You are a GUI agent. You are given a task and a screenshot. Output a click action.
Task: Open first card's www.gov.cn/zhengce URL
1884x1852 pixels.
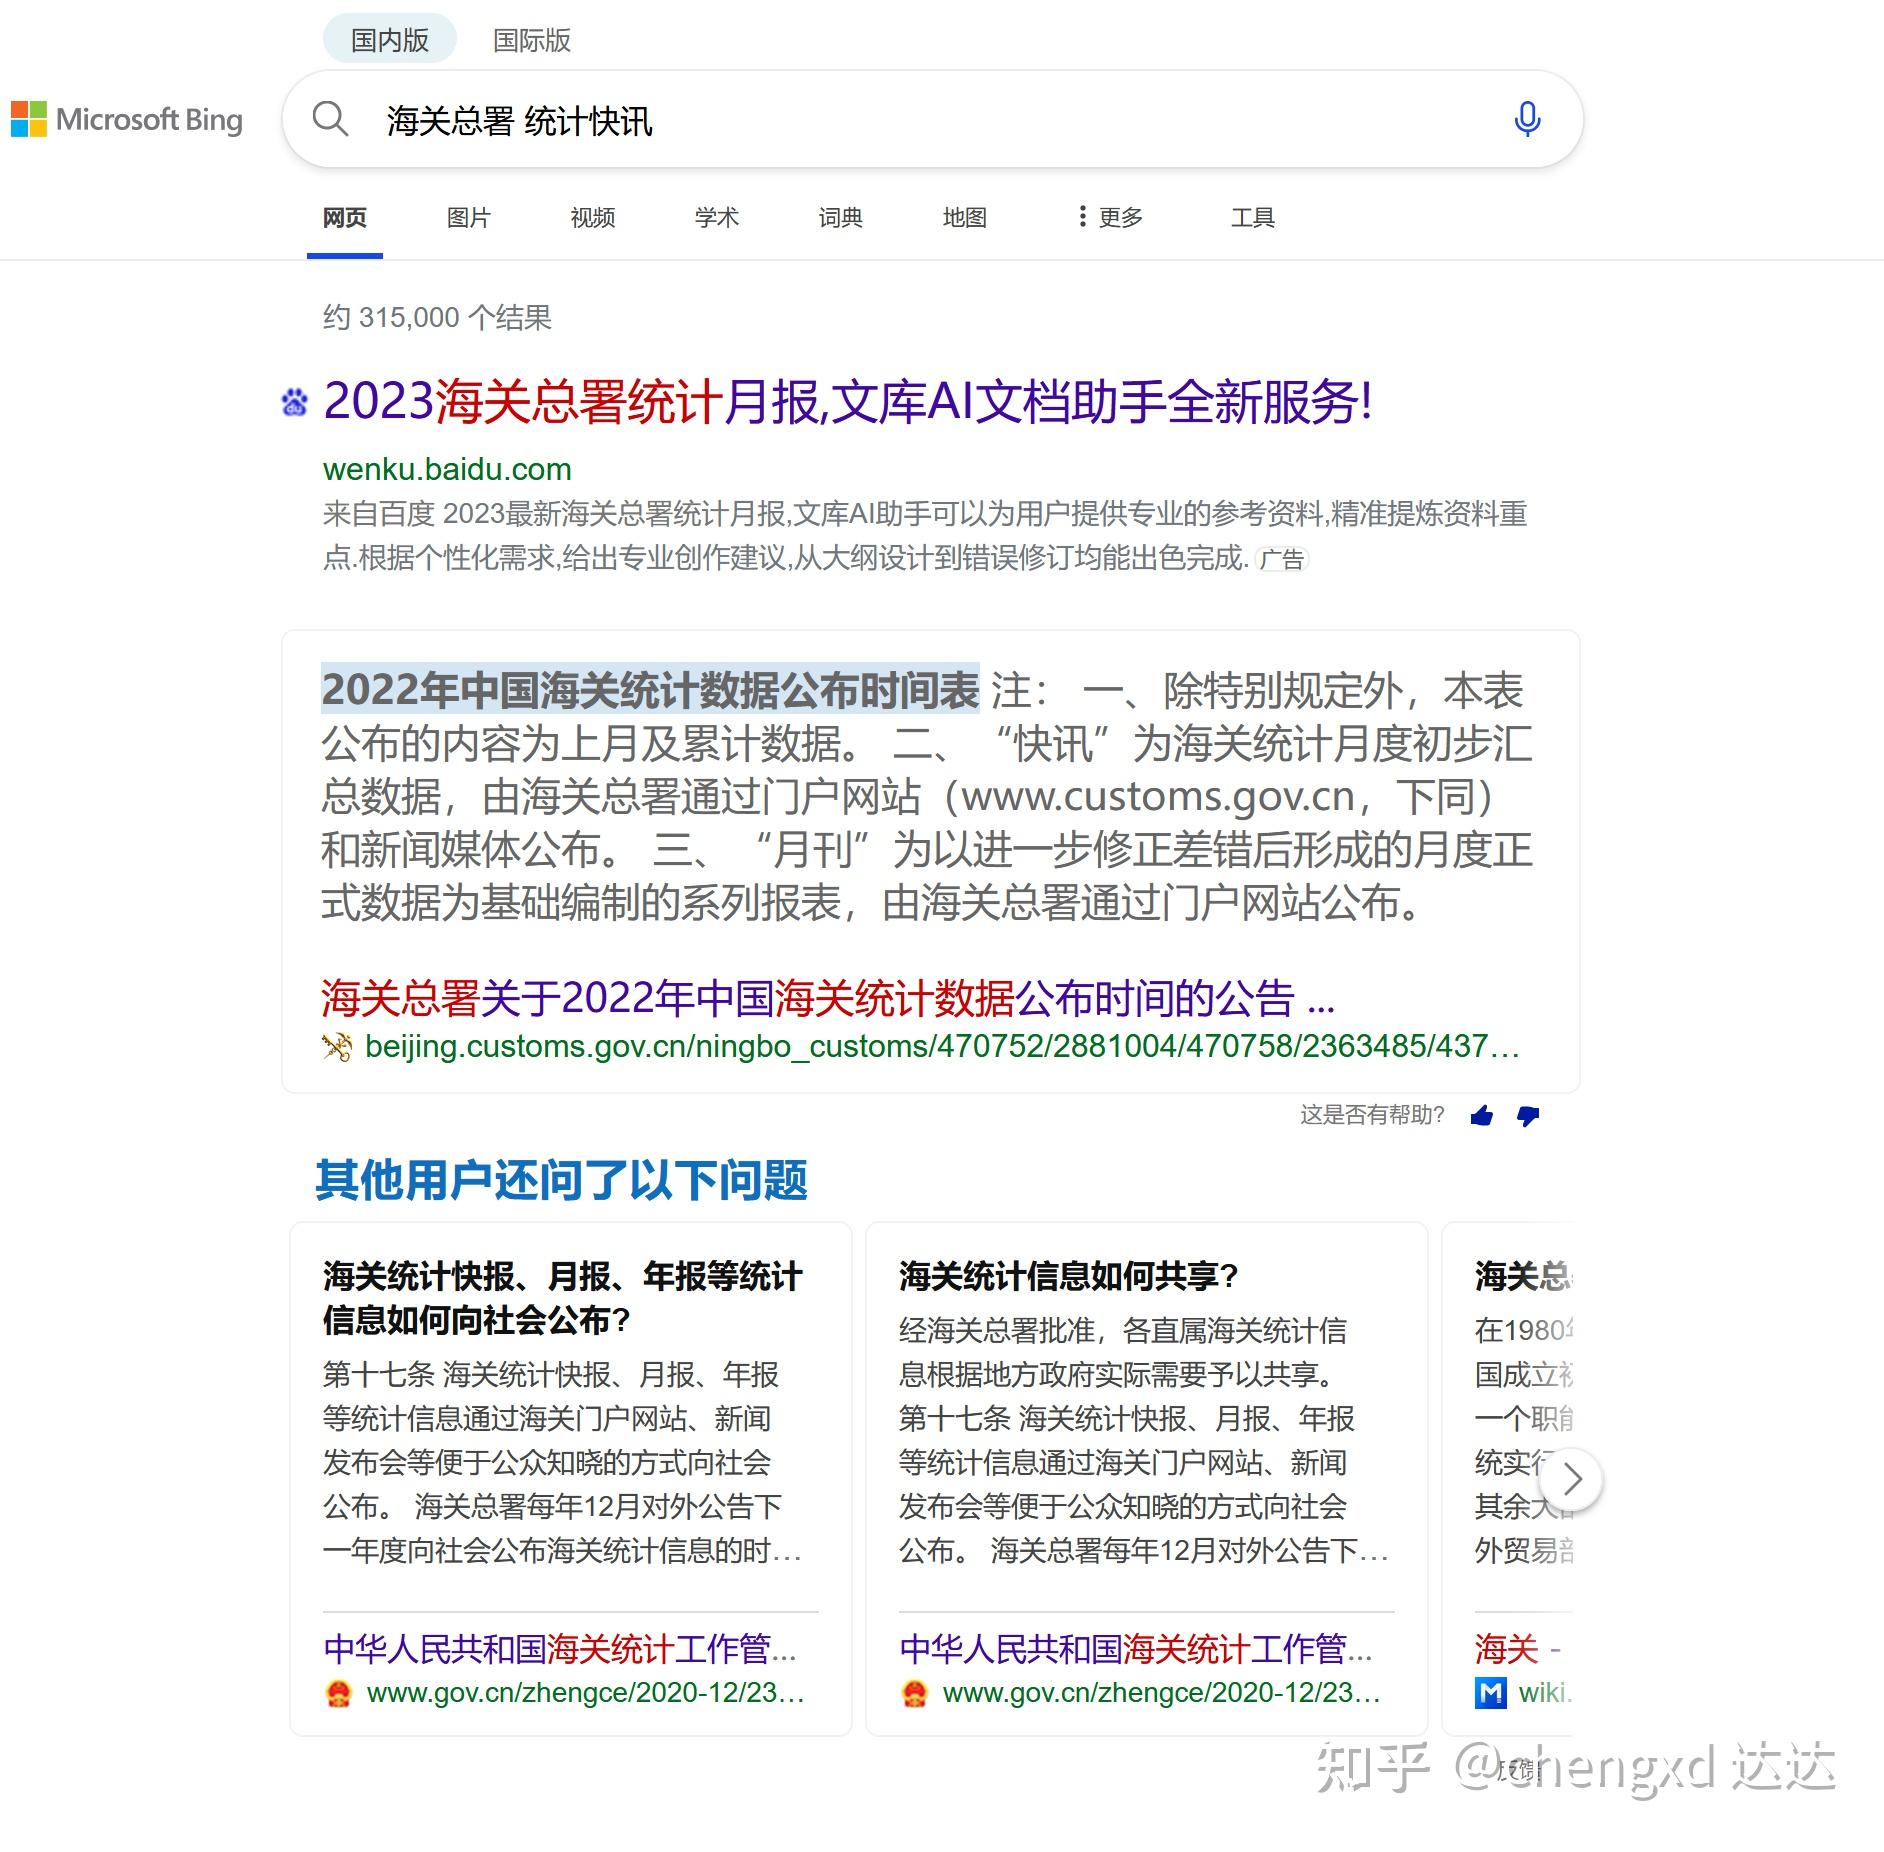point(586,1693)
